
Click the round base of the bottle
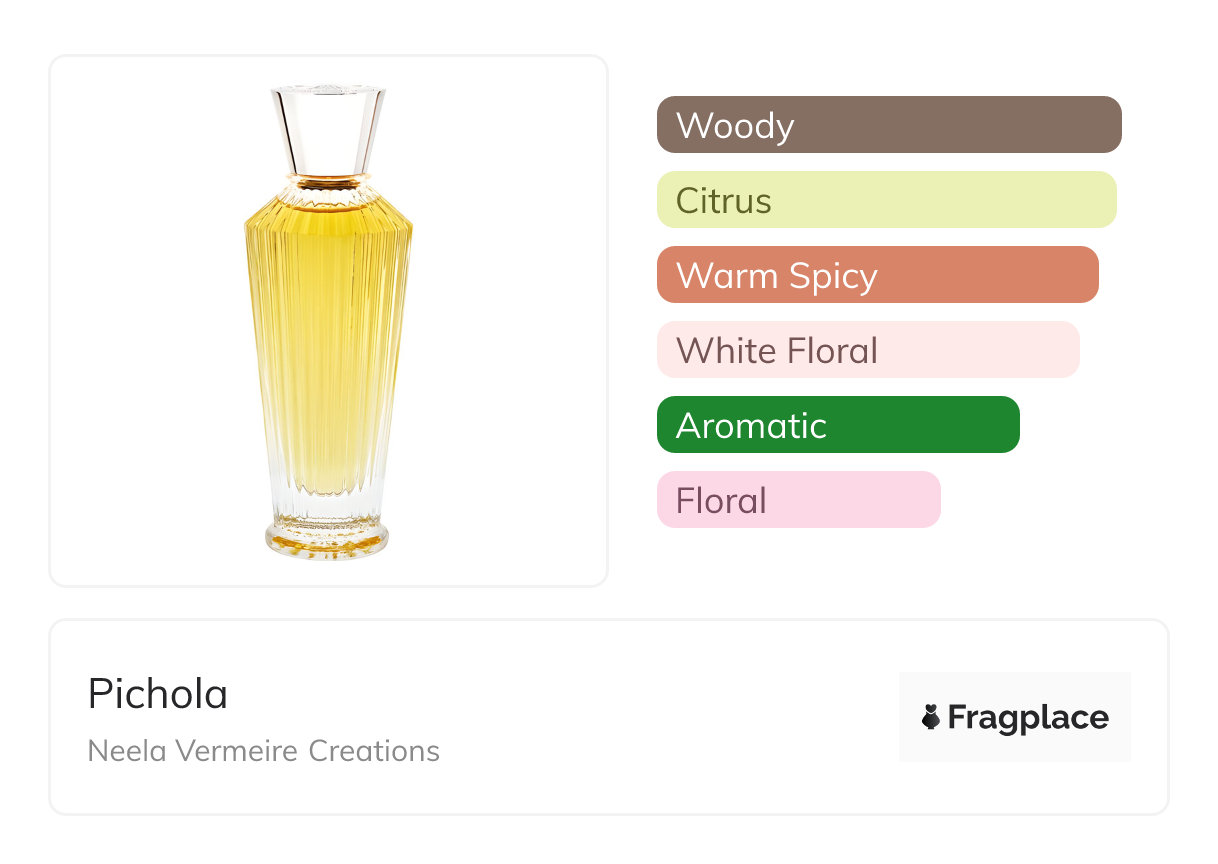327,538
